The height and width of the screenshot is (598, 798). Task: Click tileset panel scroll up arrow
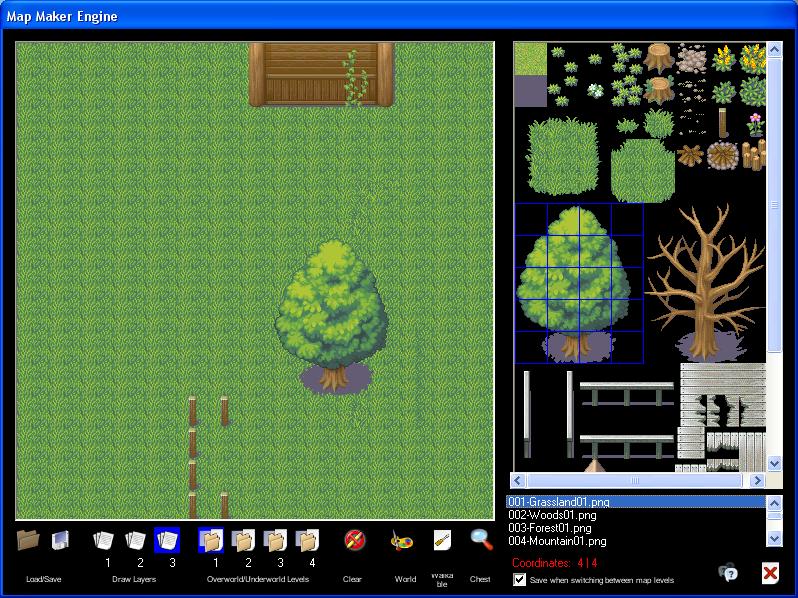pos(774,49)
